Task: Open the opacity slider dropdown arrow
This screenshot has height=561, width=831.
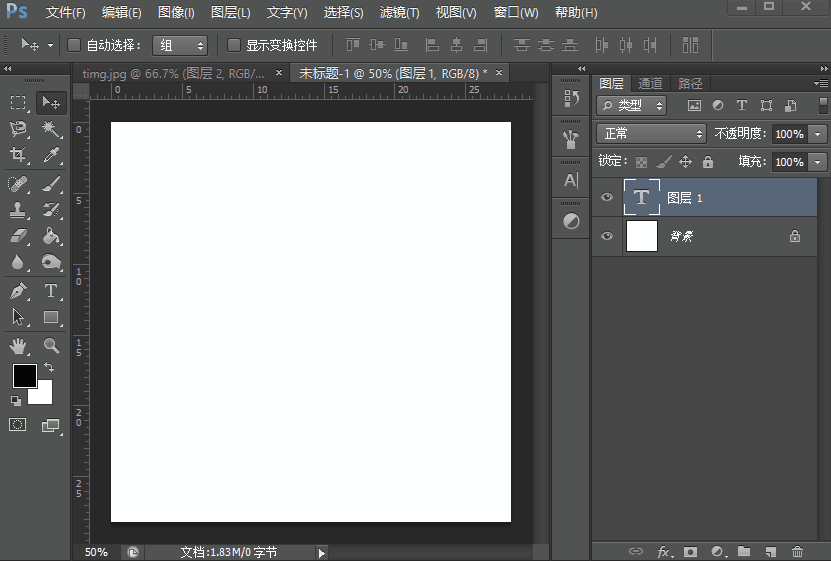Action: pos(818,134)
